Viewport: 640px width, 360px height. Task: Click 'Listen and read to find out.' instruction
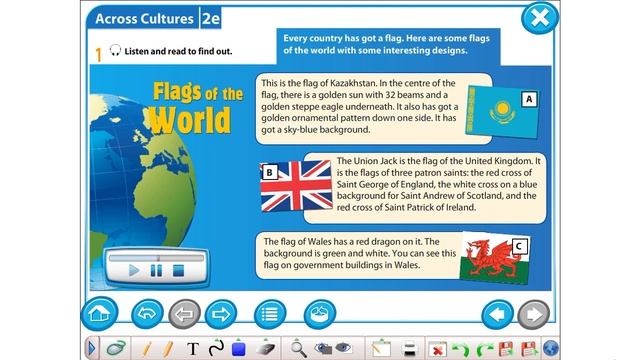click(x=178, y=51)
